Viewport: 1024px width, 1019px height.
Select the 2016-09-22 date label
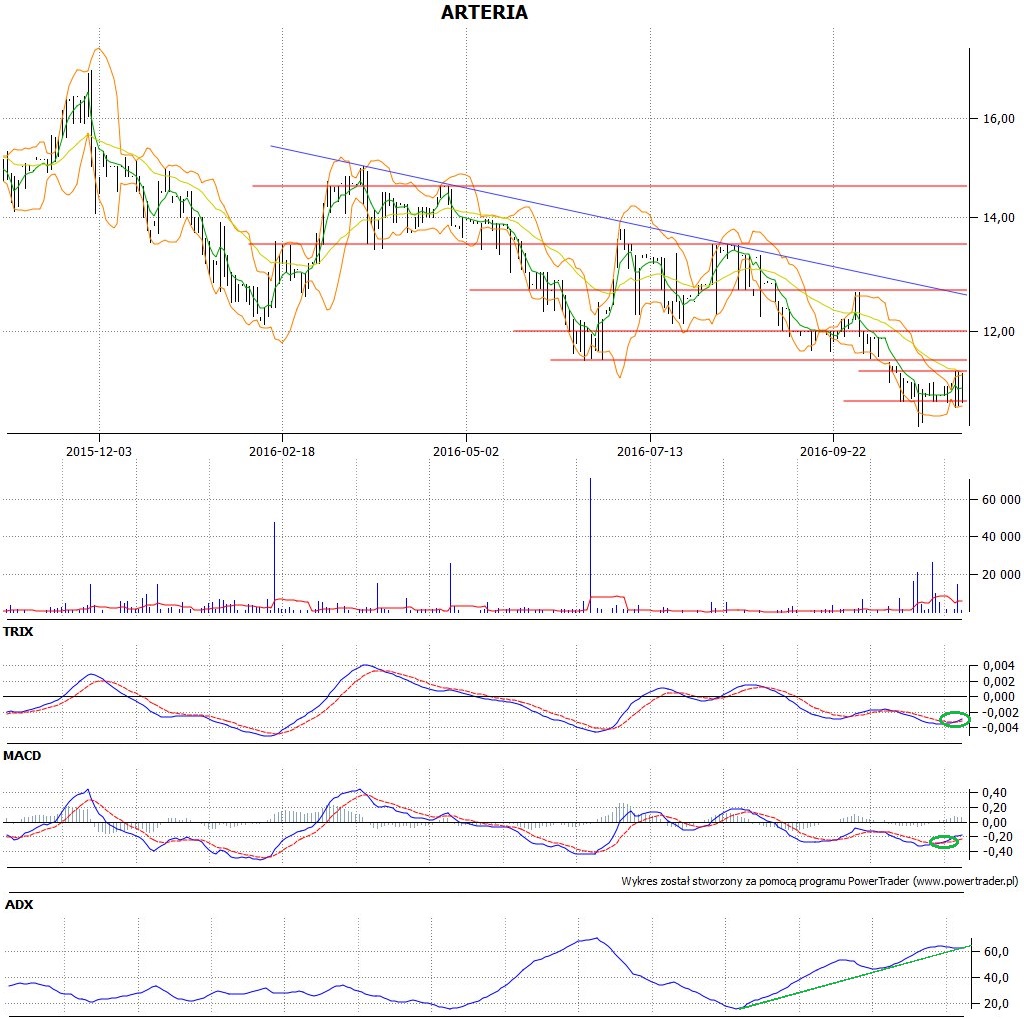pyautogui.click(x=833, y=451)
